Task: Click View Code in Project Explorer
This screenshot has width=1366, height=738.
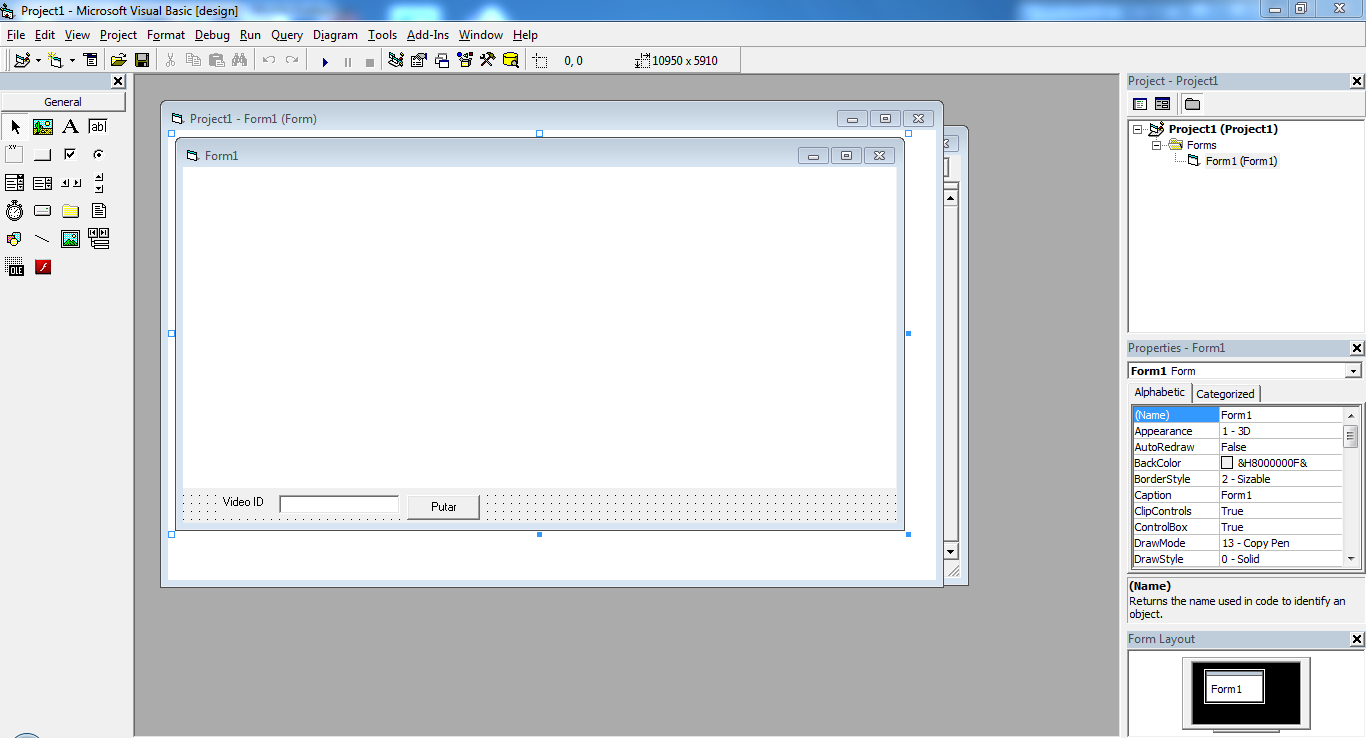Action: click(x=1140, y=103)
